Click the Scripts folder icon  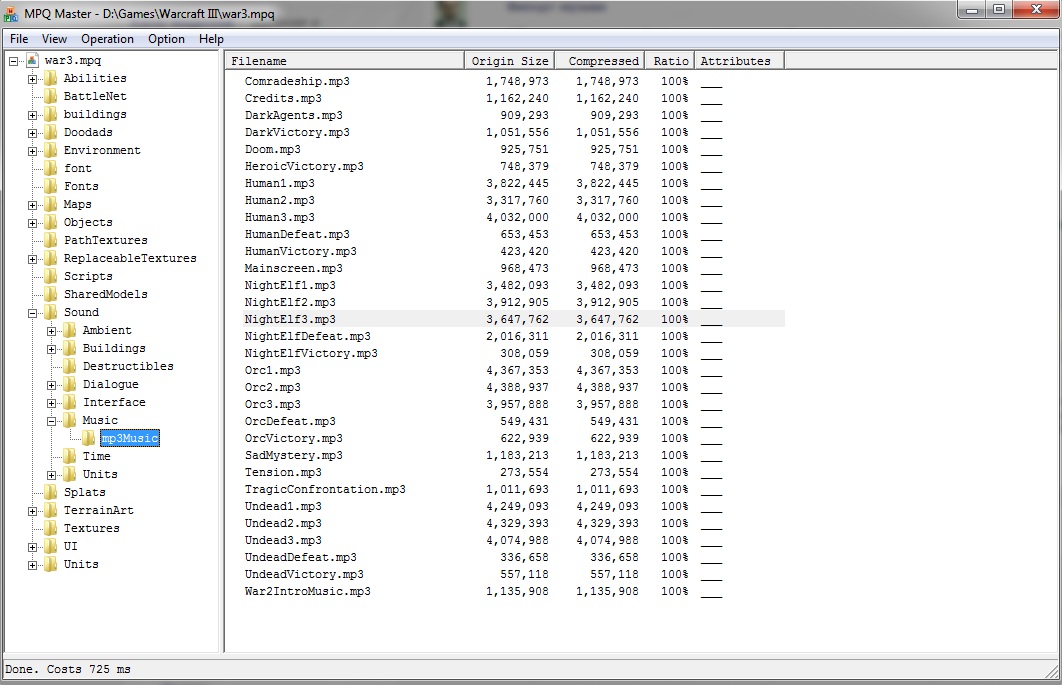(x=51, y=276)
